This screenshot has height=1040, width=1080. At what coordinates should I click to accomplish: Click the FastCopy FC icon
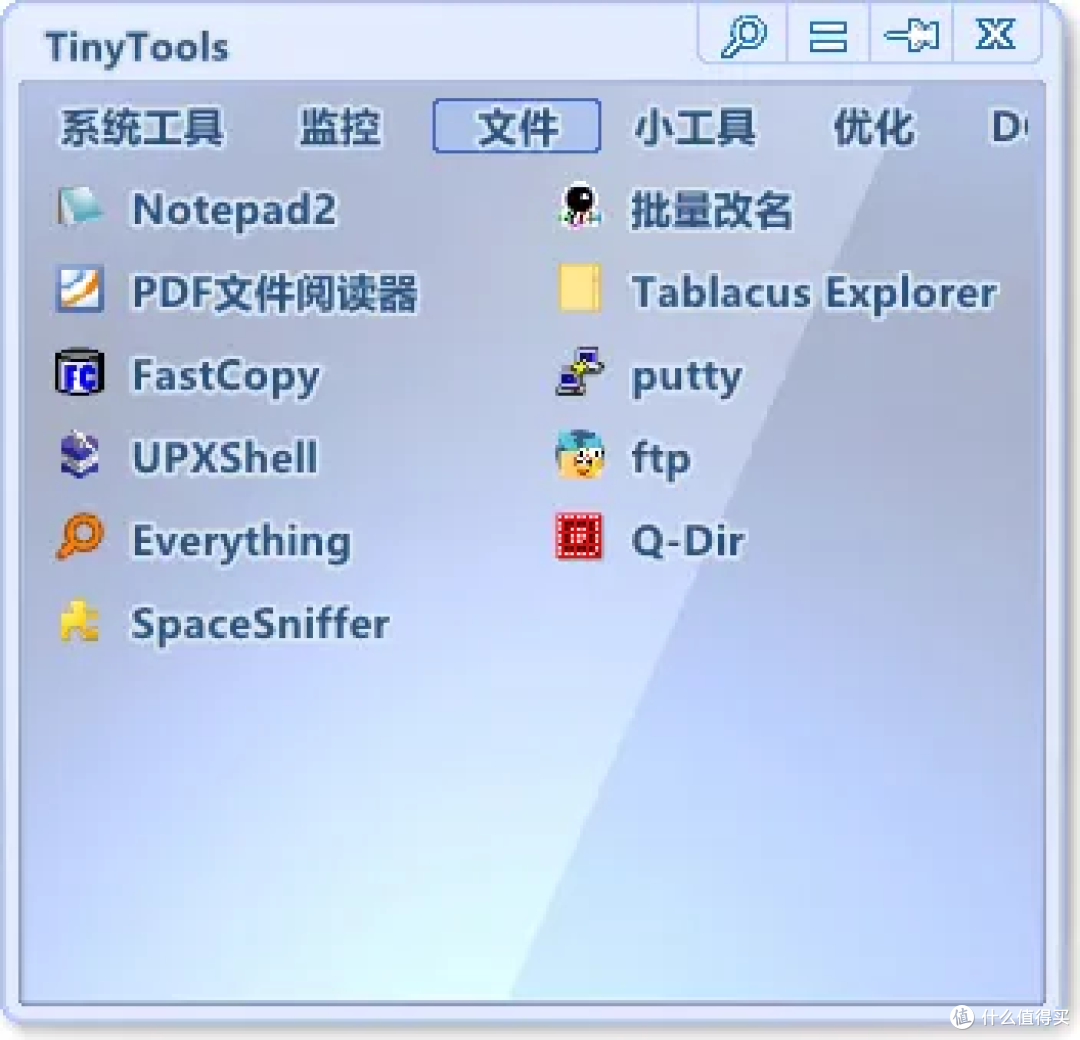click(80, 372)
